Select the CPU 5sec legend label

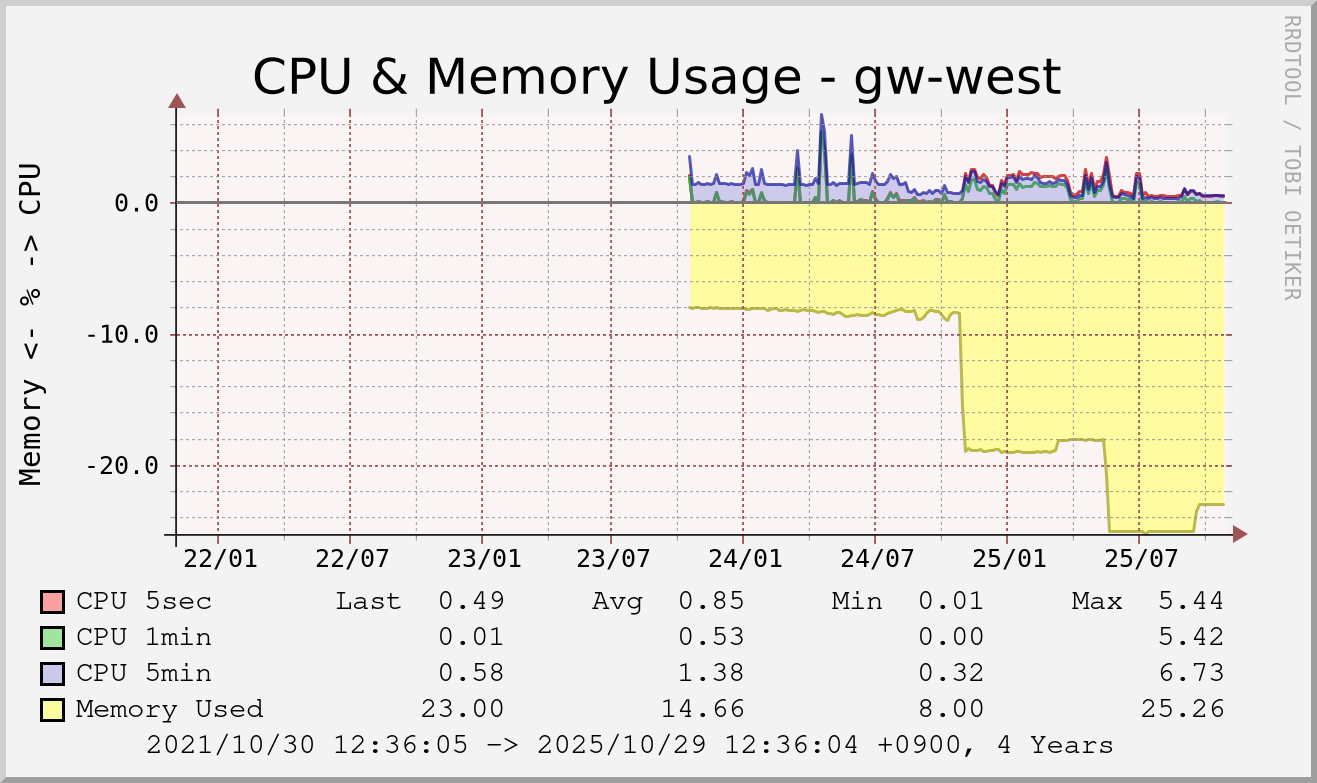[144, 602]
